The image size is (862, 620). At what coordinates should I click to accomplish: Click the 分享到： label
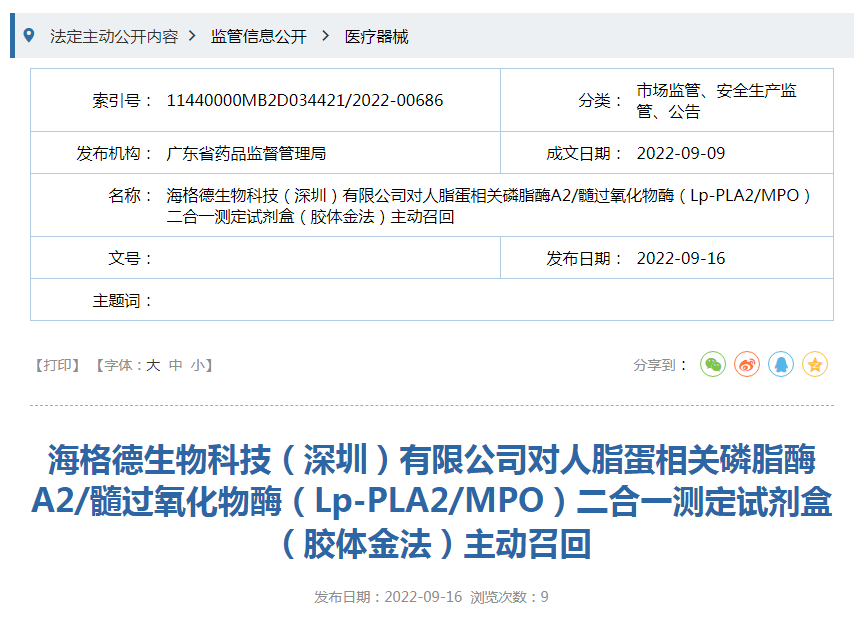click(660, 365)
